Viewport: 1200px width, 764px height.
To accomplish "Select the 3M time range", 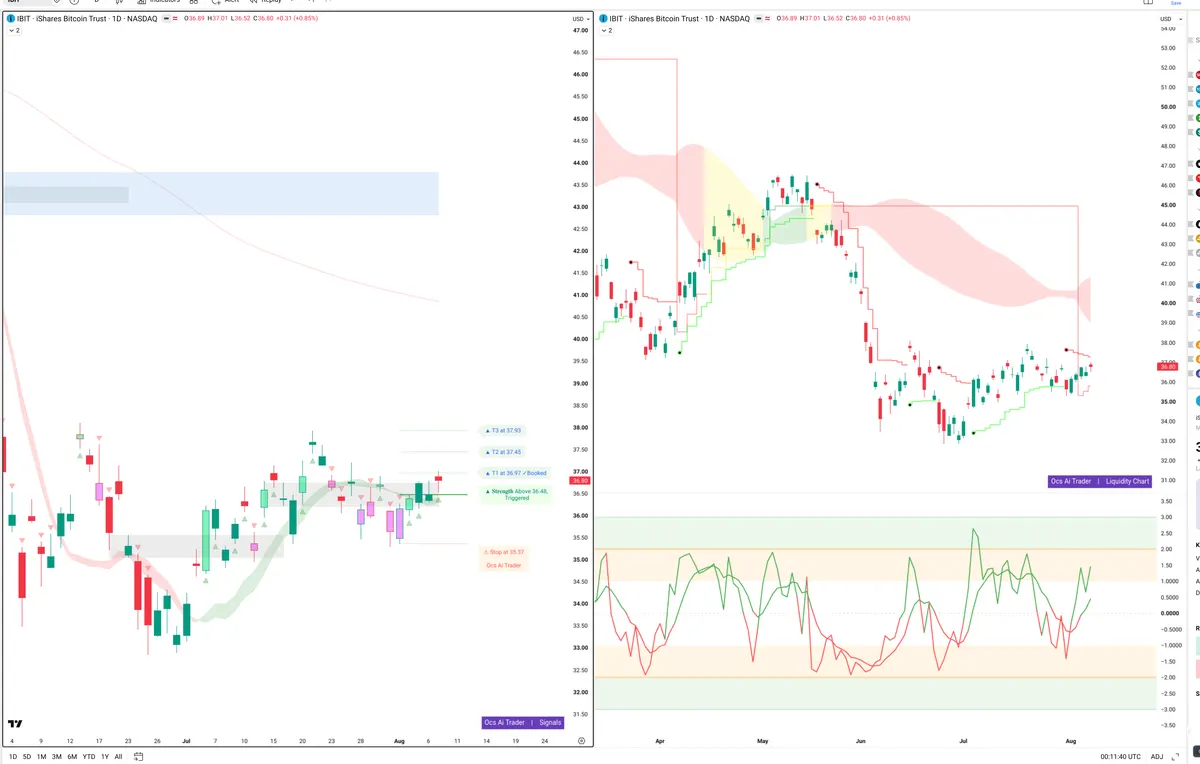I will point(57,757).
